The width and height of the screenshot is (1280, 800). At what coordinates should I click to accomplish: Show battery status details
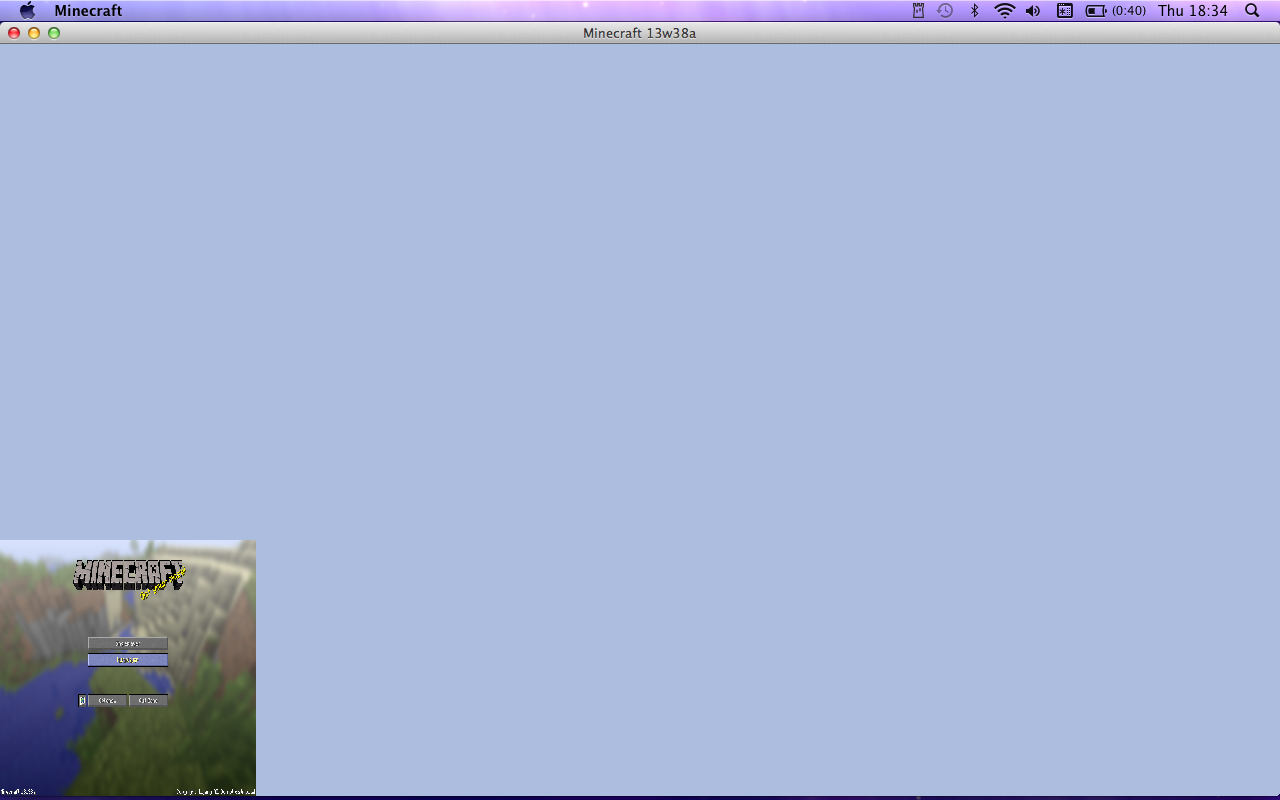[1115, 11]
